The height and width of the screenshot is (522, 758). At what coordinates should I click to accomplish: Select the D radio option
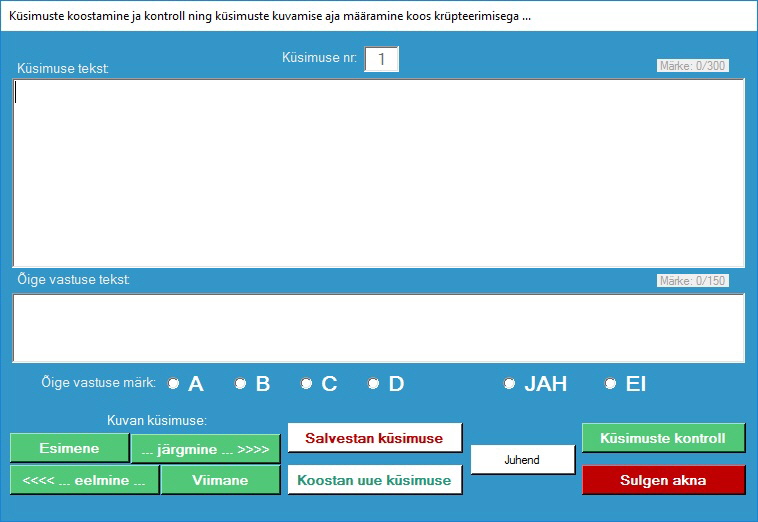click(x=373, y=384)
